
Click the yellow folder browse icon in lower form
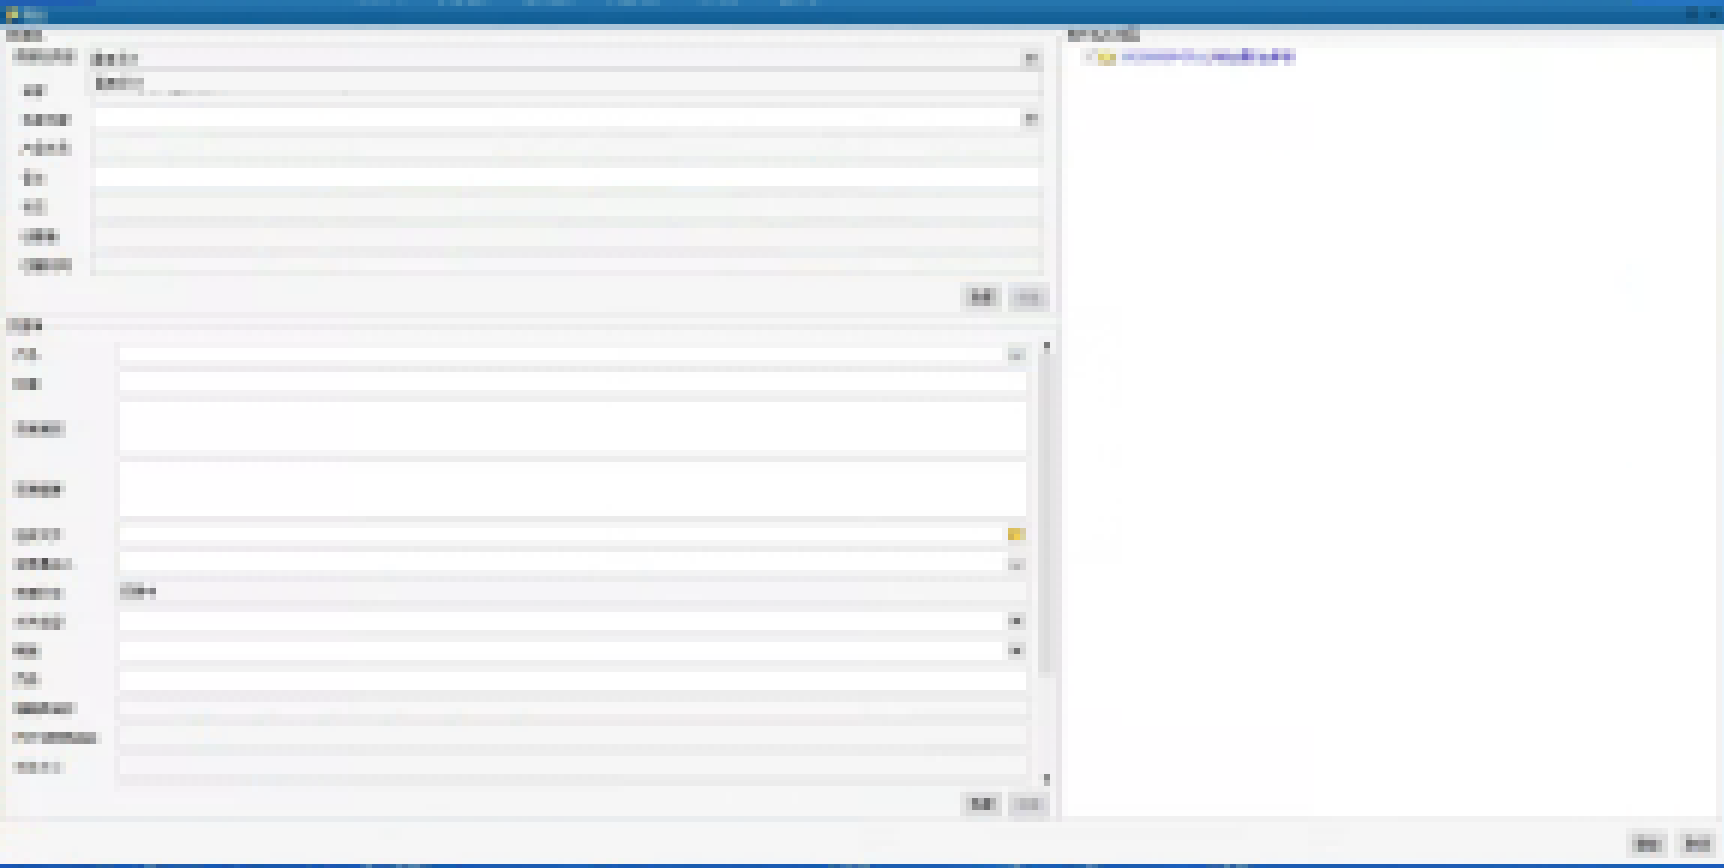click(1016, 534)
